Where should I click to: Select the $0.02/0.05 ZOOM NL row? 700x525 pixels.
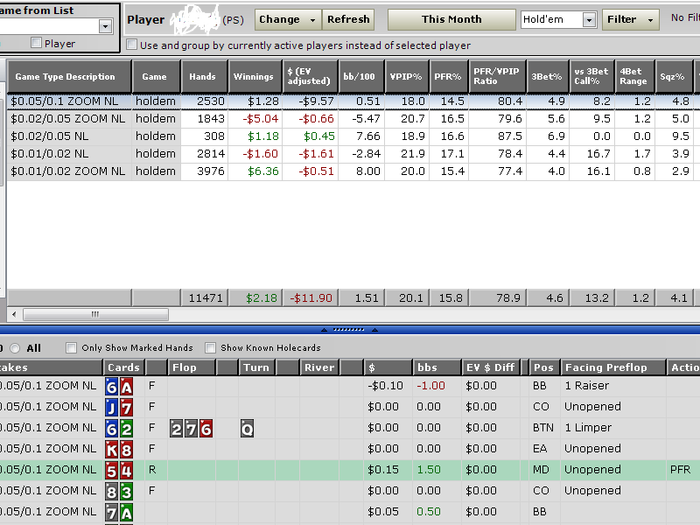353,119
